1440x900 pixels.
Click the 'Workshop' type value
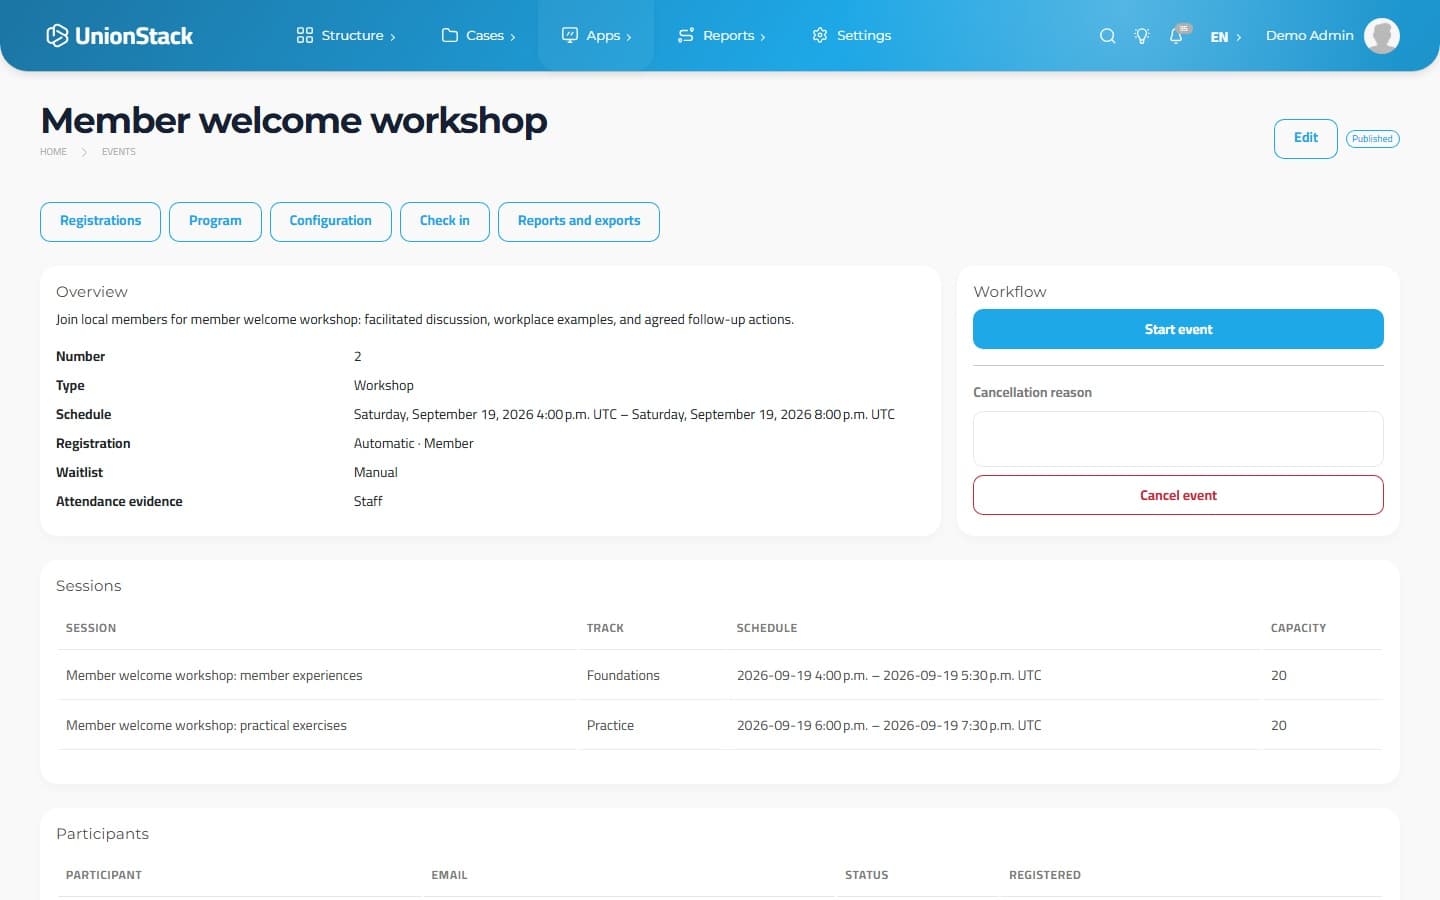pyautogui.click(x=383, y=385)
